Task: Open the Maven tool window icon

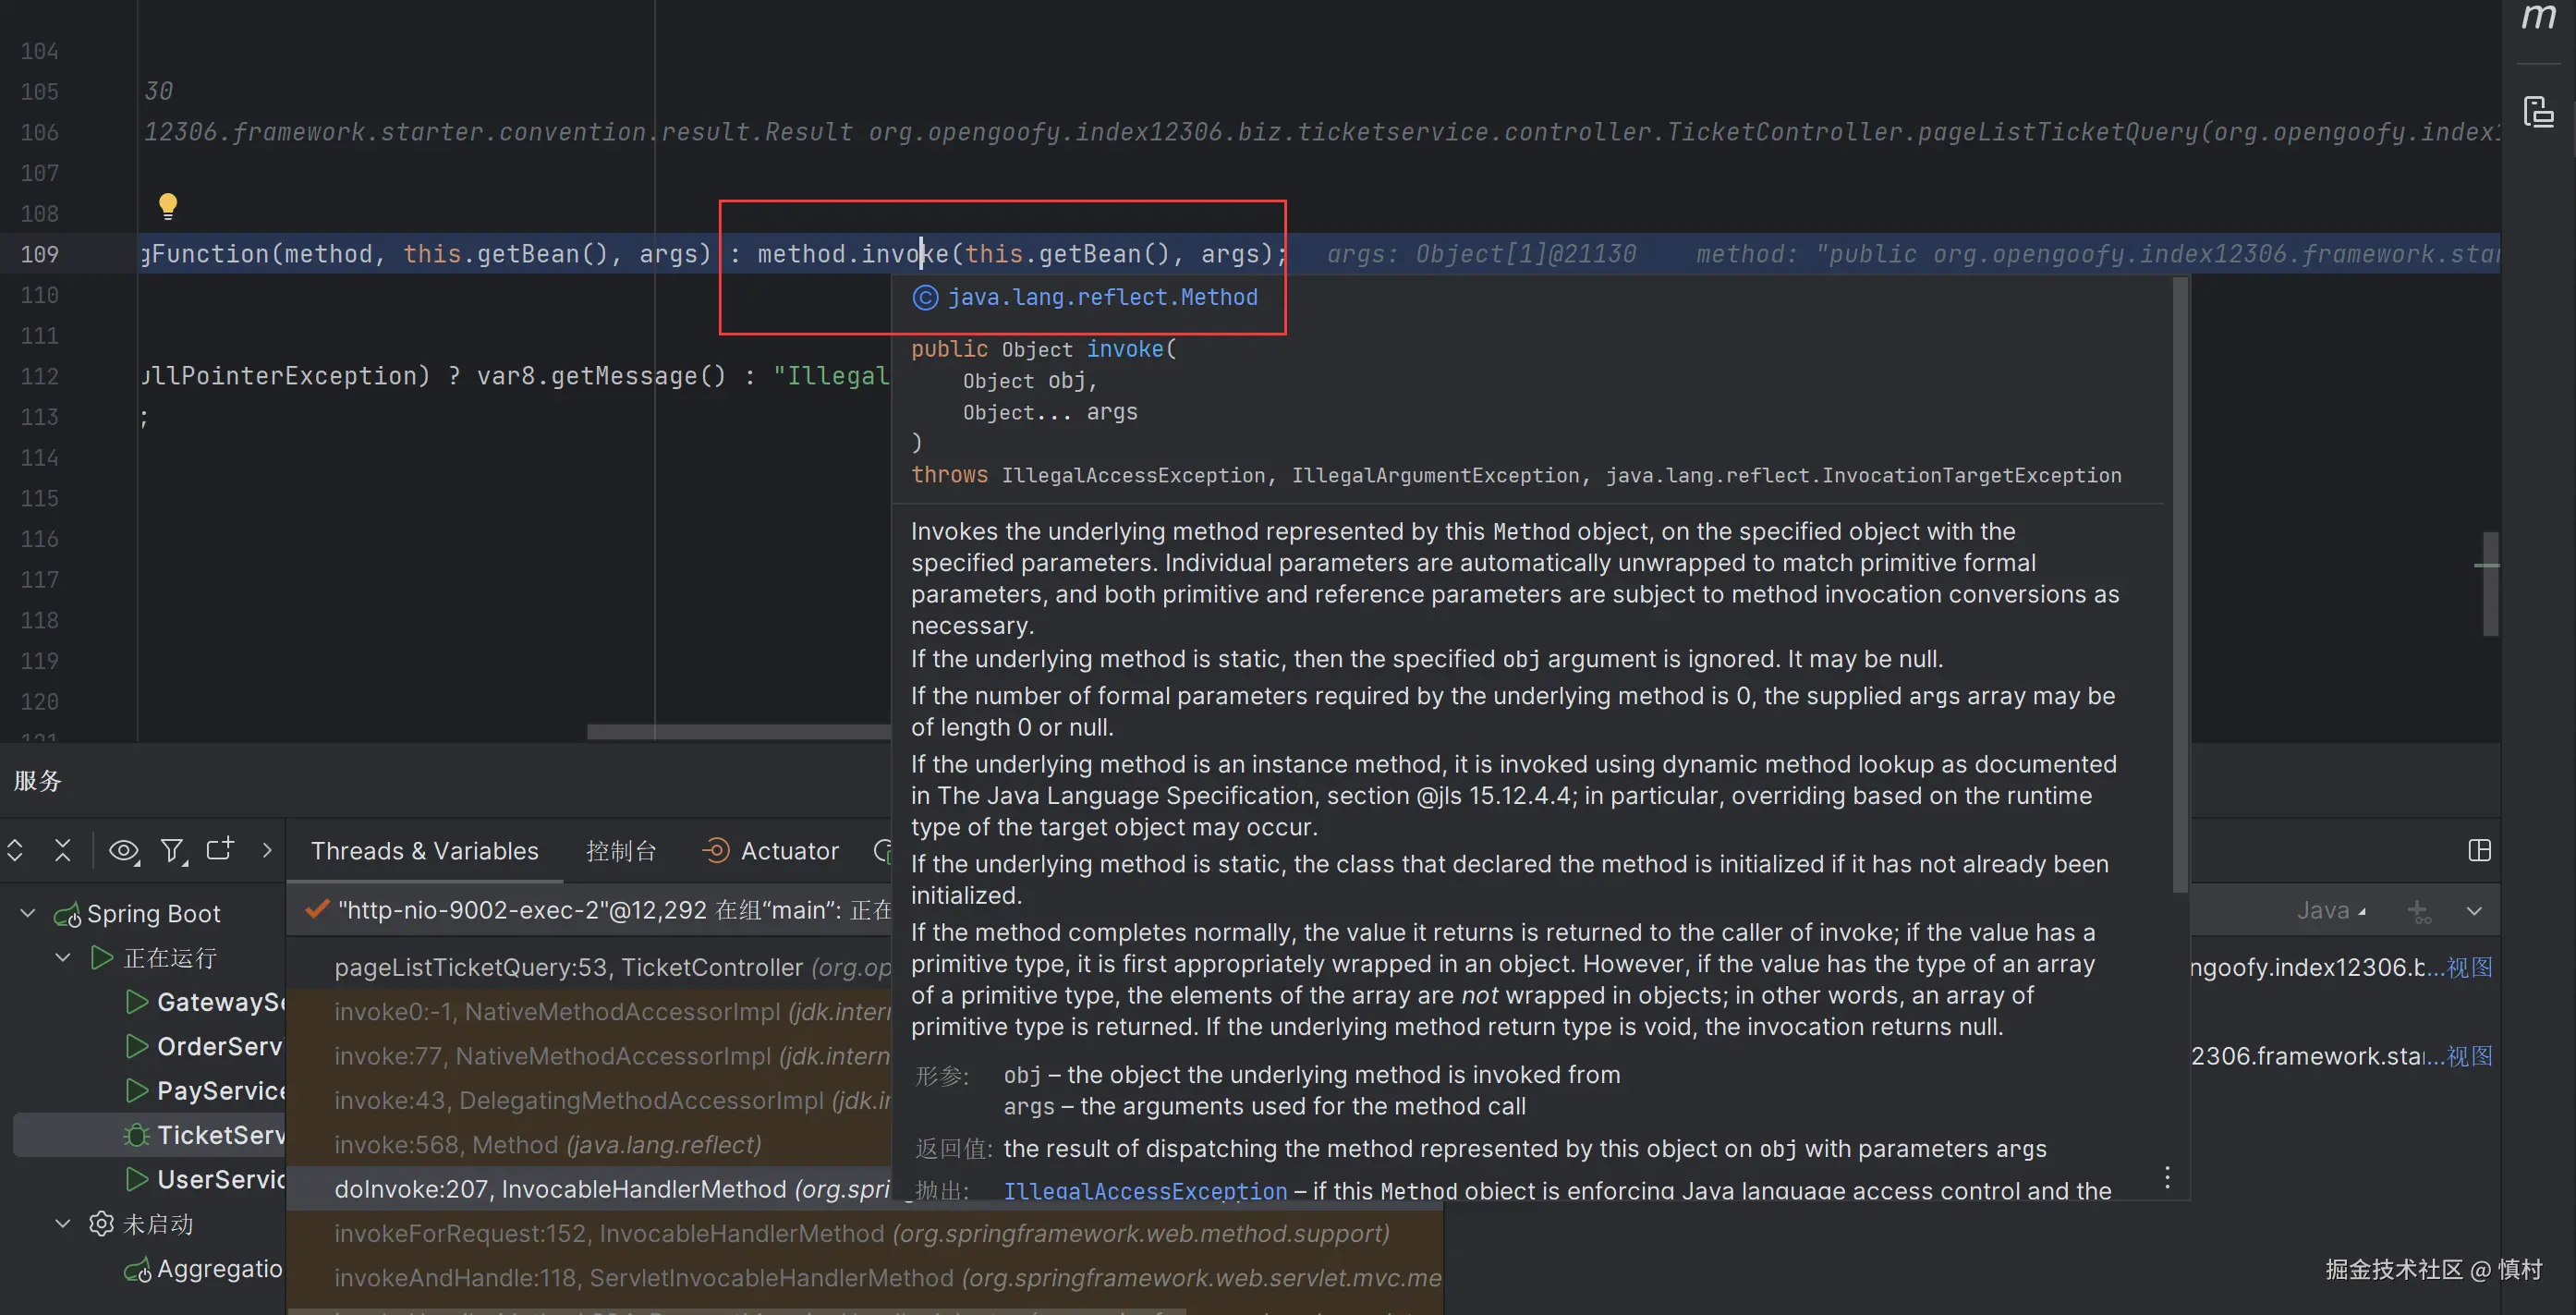Action: pos(2537,17)
